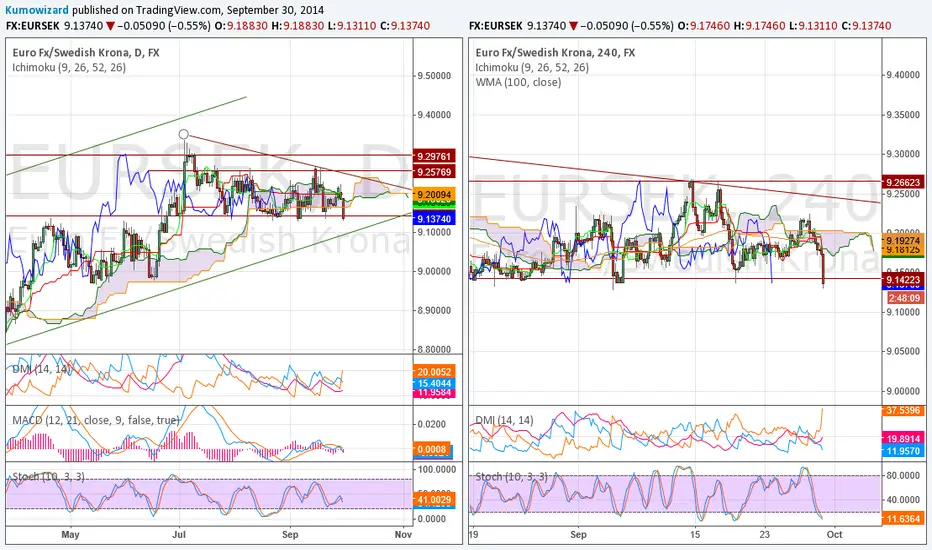
Task: Click the 9.05000 level on 240 price axis
Action: [903, 351]
